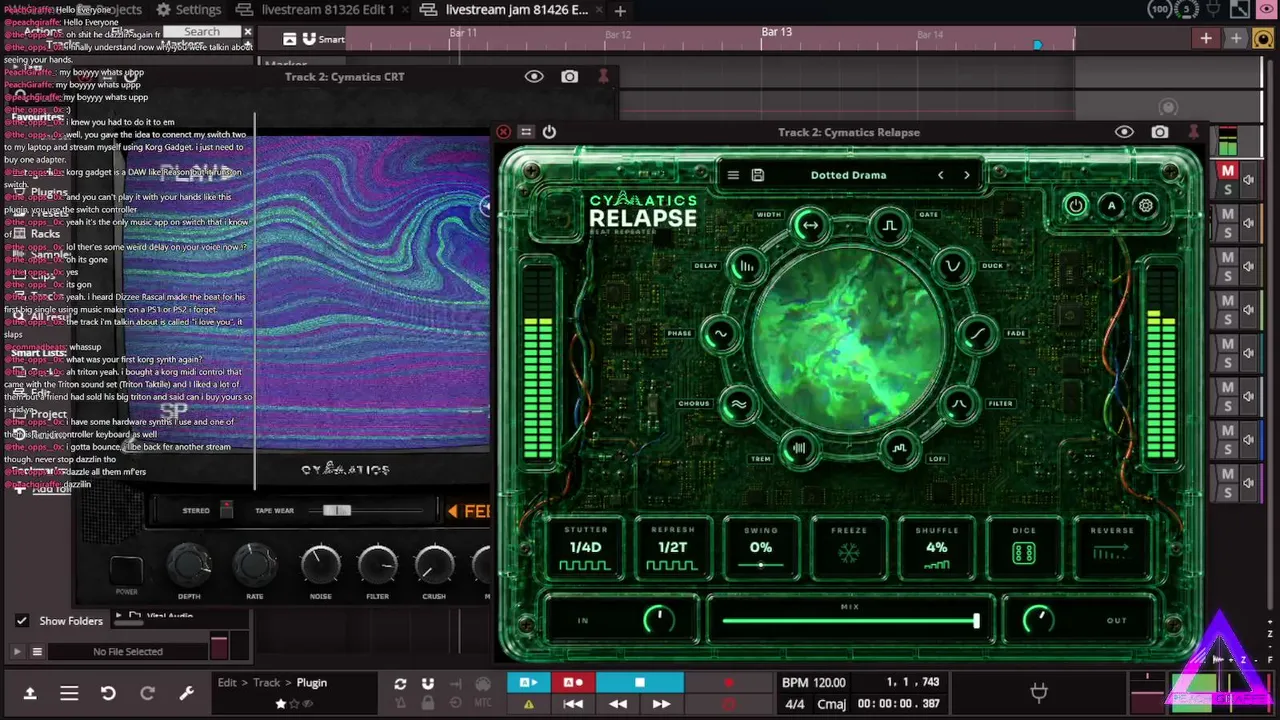Click the BPM 120.00 tempo field
Screen dimensions: 1280x720
[x=814, y=683]
